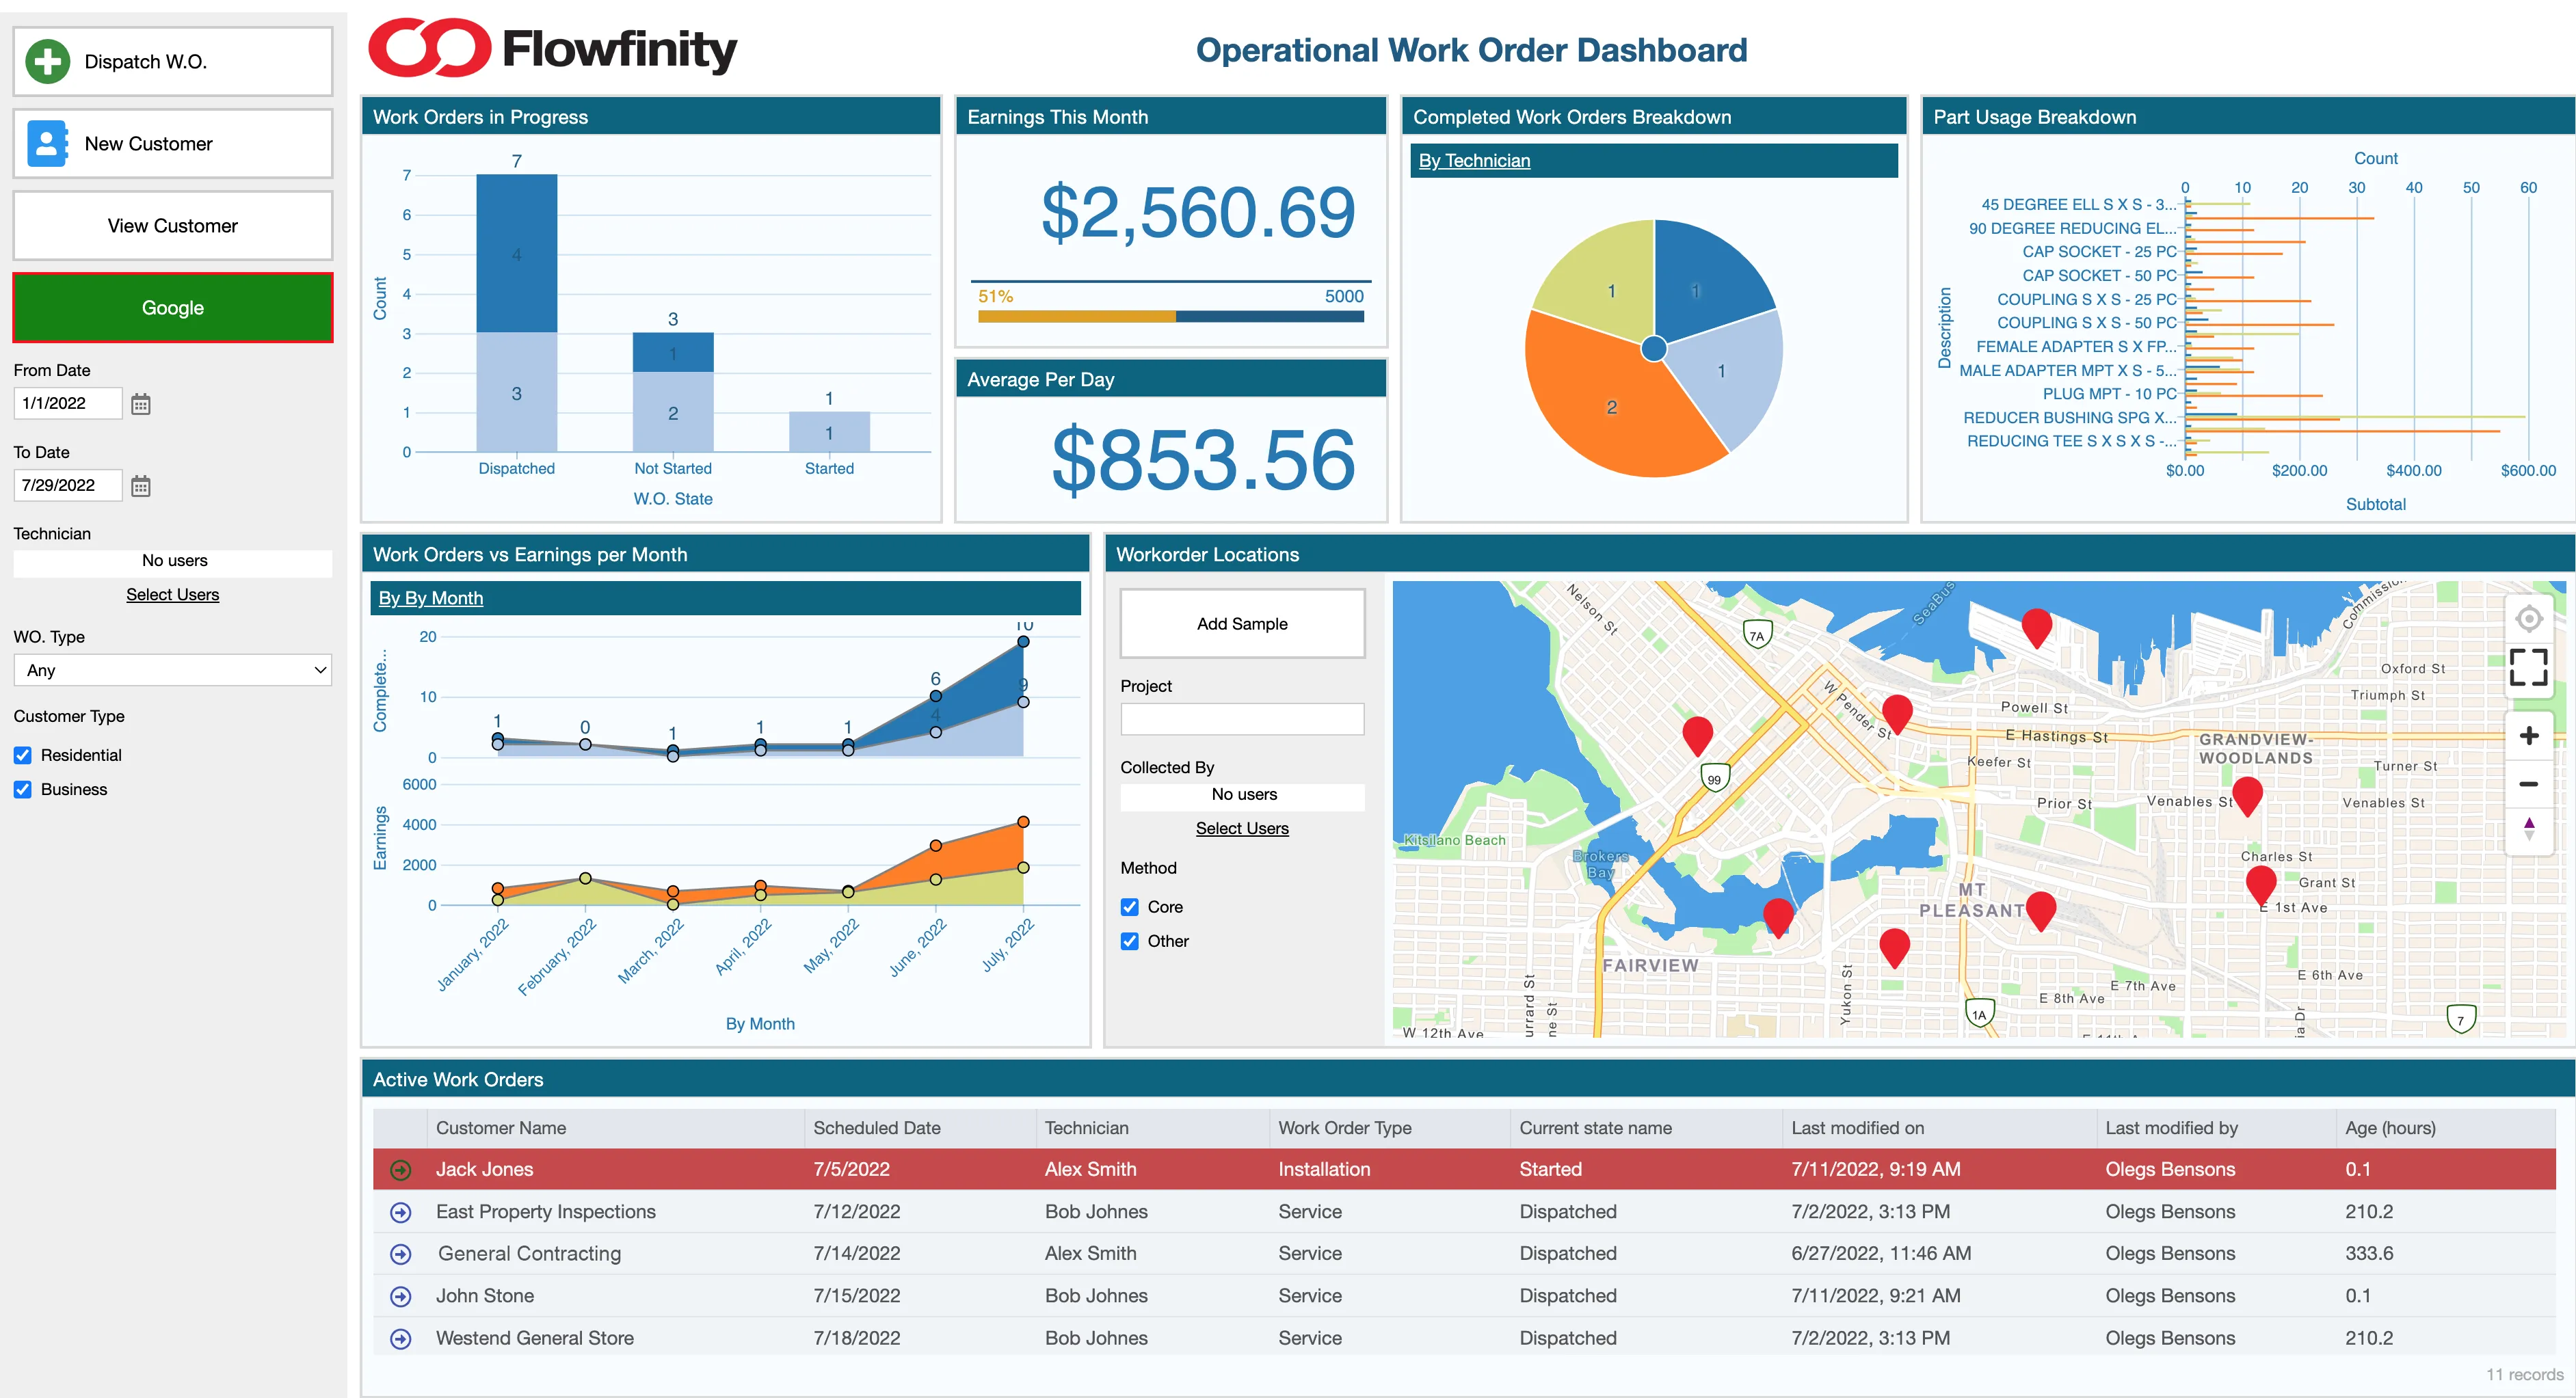The width and height of the screenshot is (2576, 1398).
Task: Click the New Customer icon button
Action: (47, 145)
